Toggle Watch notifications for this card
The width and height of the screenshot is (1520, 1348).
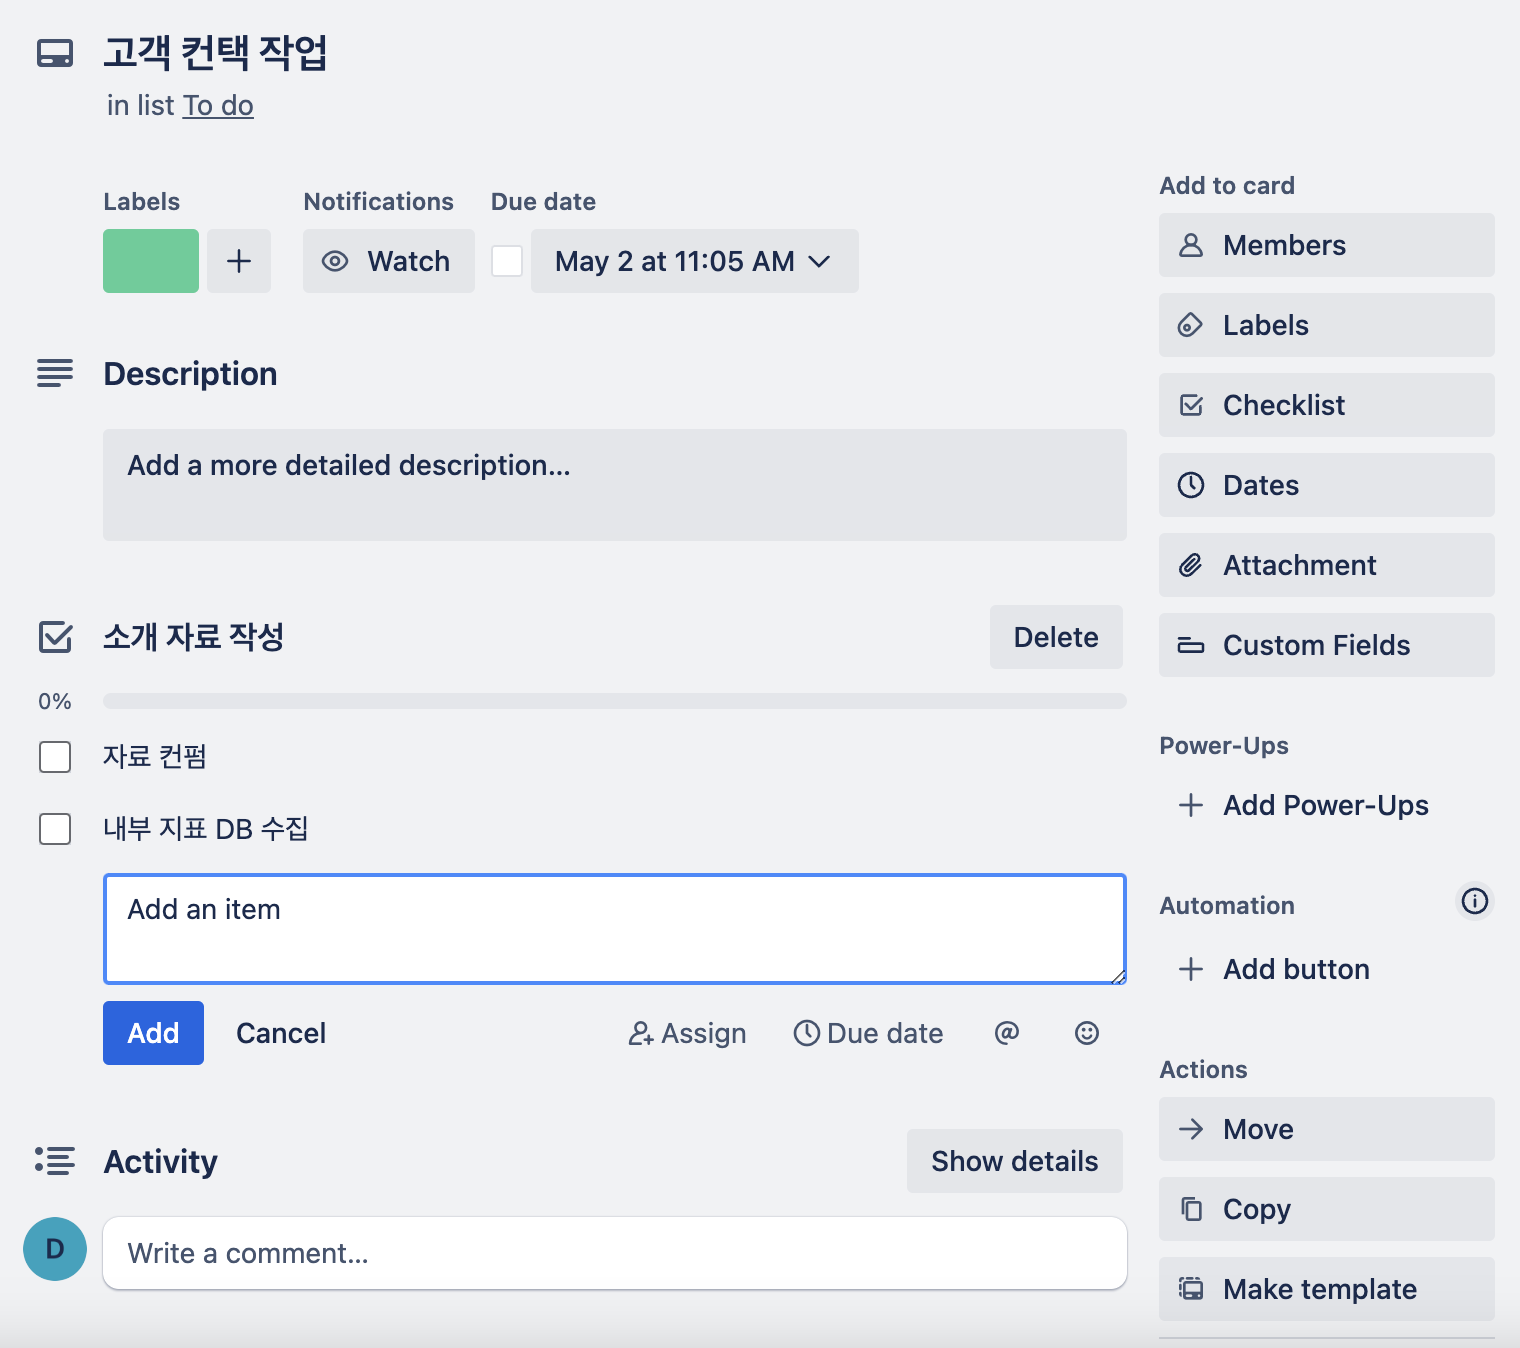point(388,261)
